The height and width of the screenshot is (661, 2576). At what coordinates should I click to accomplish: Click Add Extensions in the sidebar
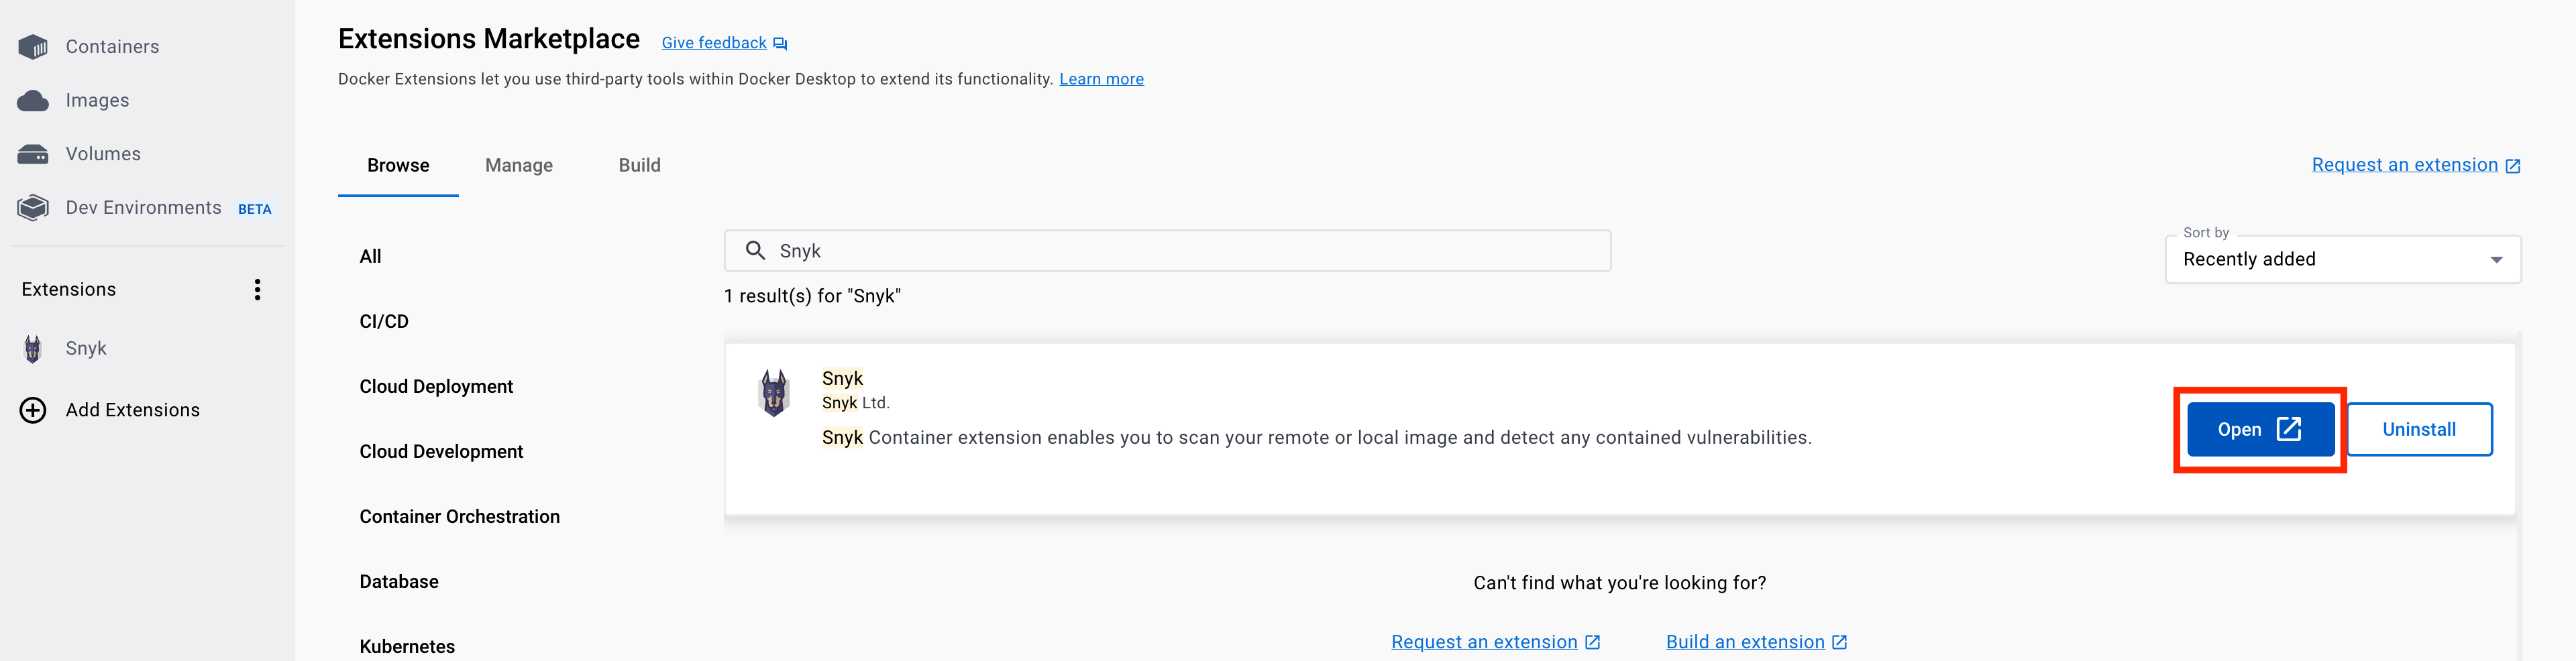click(x=133, y=411)
